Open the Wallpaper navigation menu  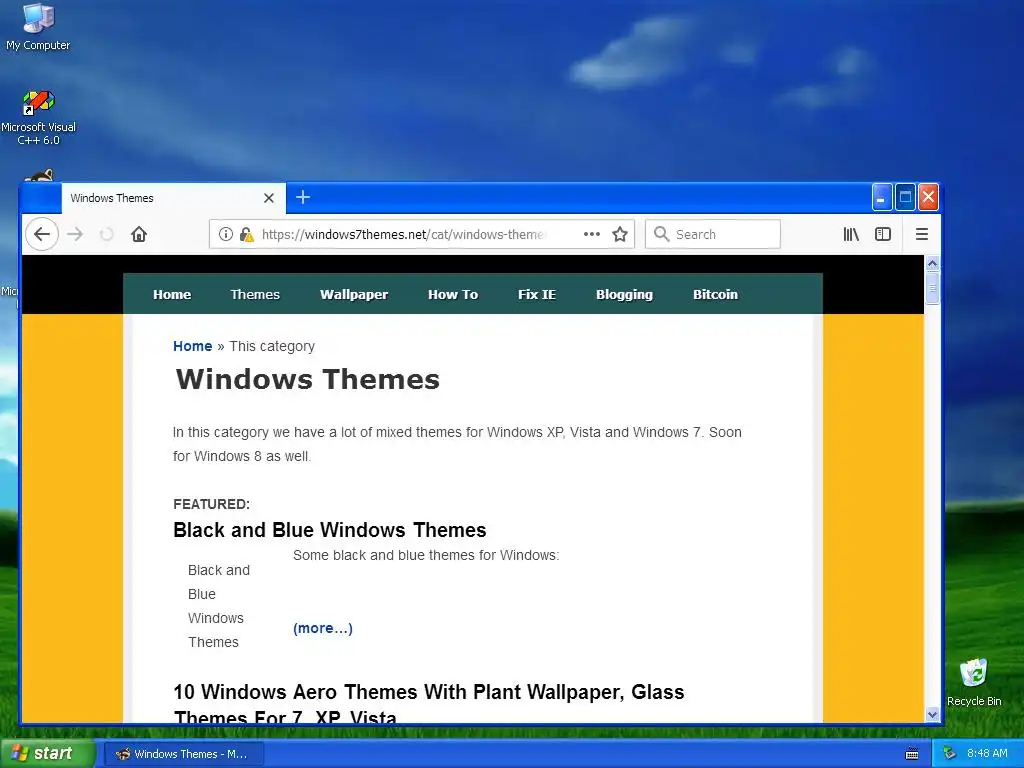(x=354, y=295)
